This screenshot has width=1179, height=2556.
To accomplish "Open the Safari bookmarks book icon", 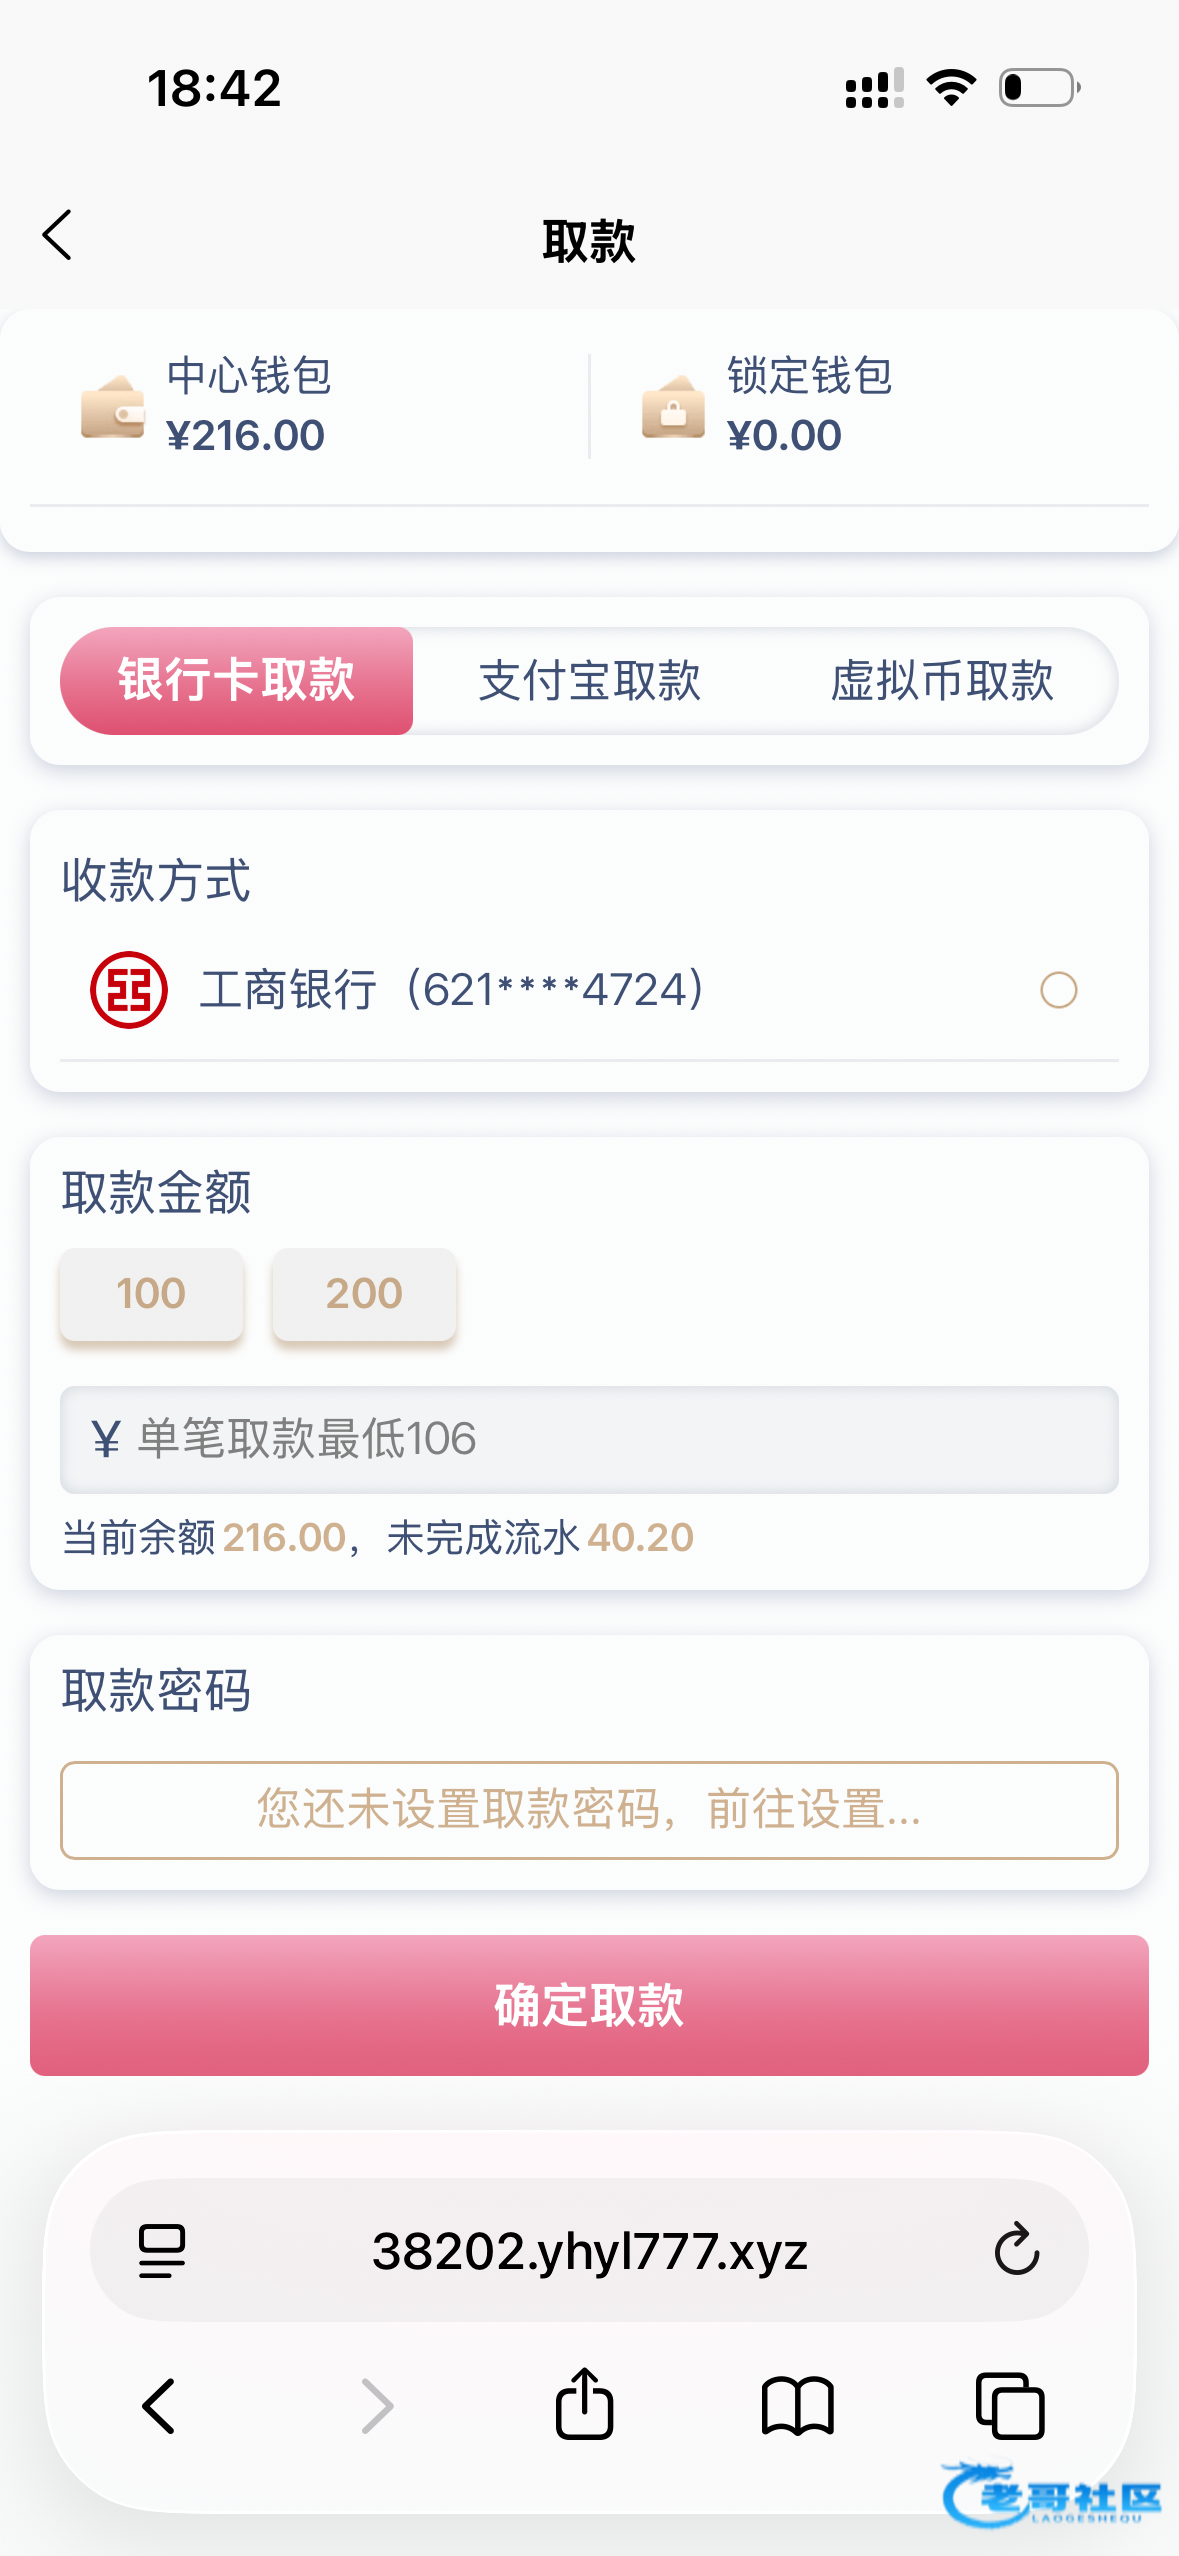I will point(797,2404).
